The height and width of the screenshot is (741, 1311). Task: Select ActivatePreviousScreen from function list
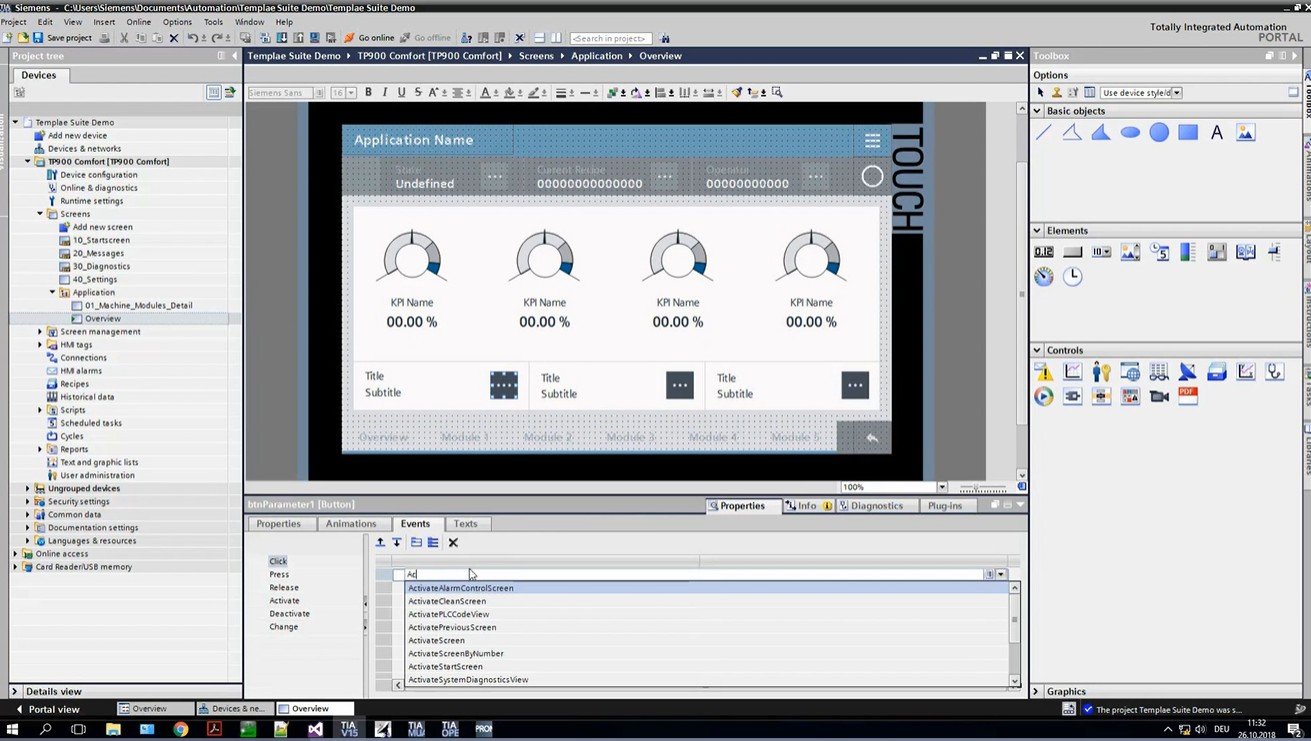tap(452, 627)
